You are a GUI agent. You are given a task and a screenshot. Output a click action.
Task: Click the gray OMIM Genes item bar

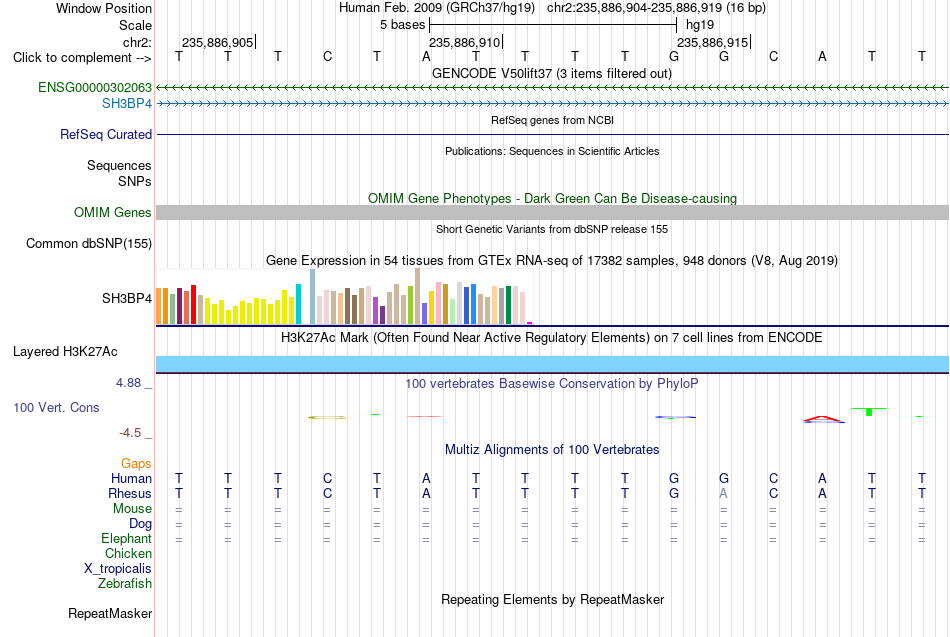pos(552,212)
